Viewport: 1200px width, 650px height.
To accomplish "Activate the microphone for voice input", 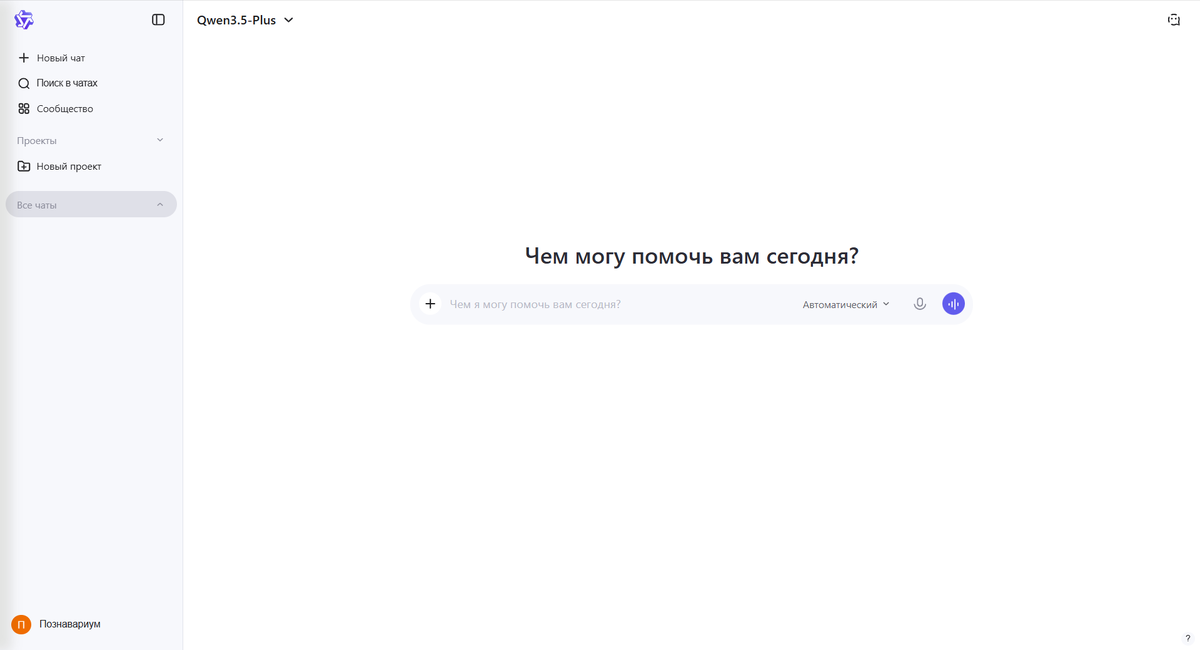I will [919, 303].
